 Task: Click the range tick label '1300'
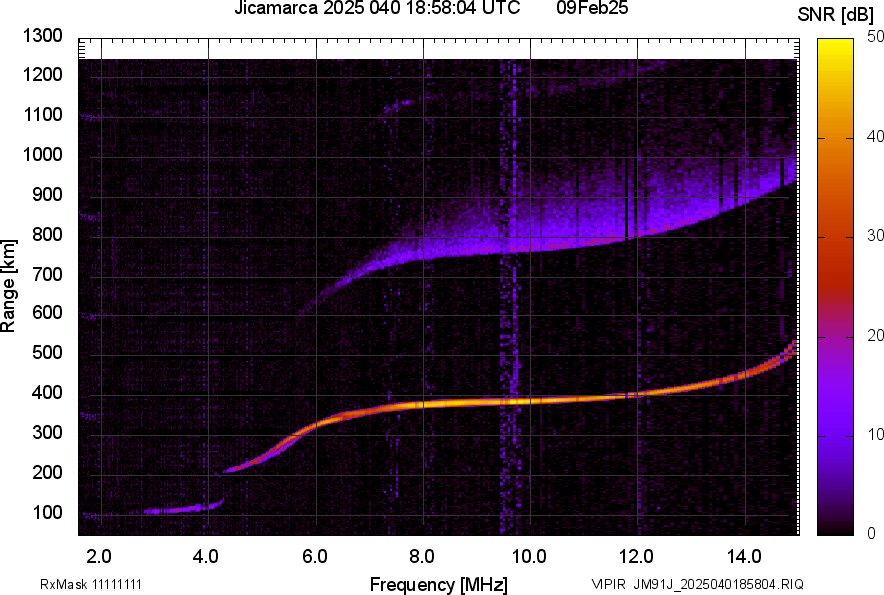coord(42,36)
